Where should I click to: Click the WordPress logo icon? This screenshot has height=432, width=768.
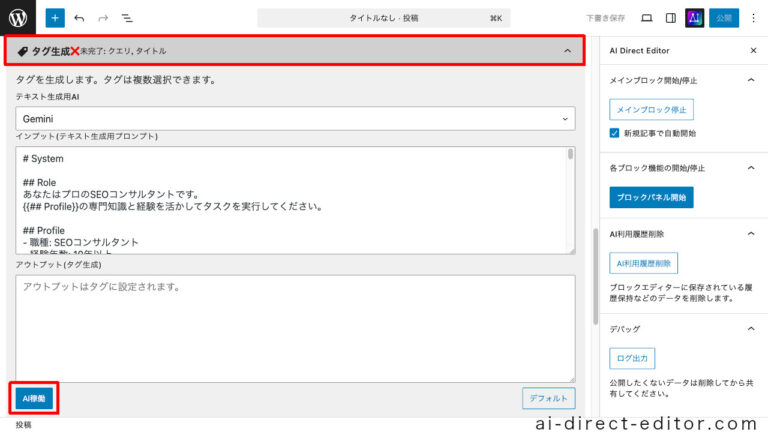tap(18, 17)
